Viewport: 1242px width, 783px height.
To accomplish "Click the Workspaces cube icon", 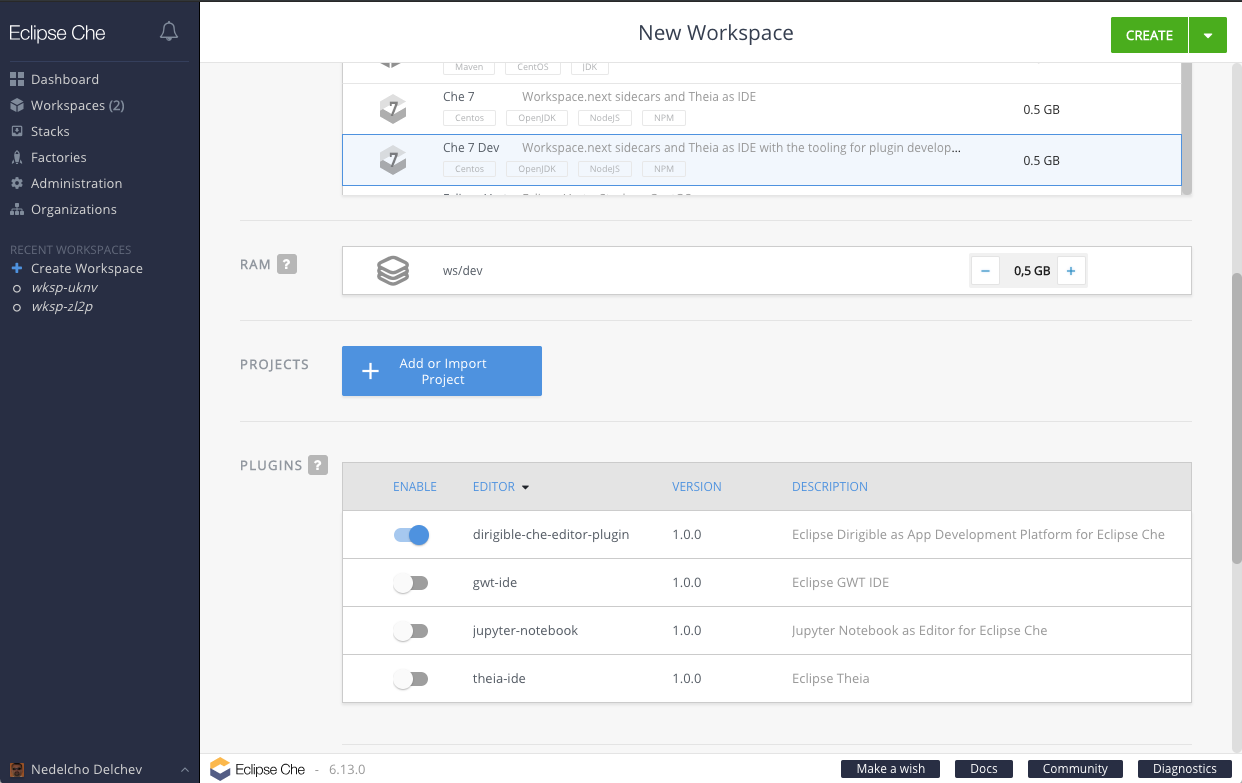I will click(x=17, y=105).
